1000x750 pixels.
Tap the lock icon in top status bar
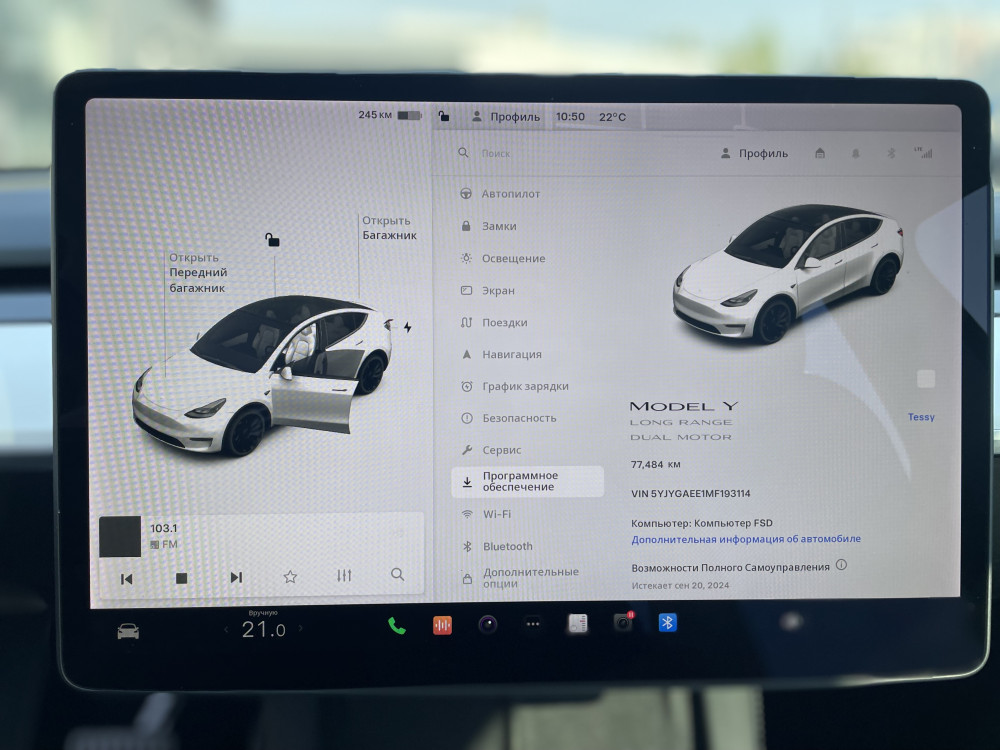444,116
